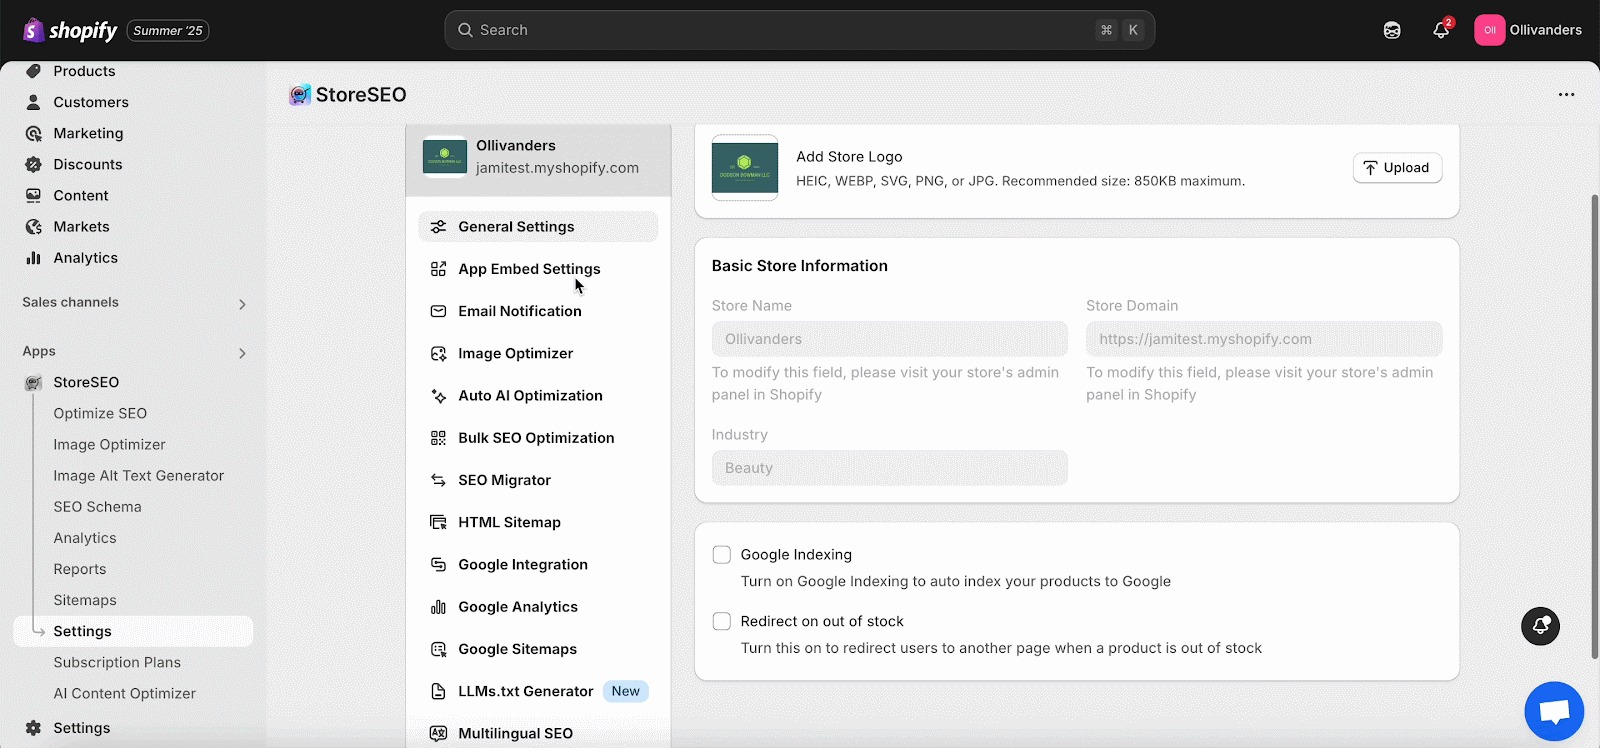The image size is (1600, 748).
Task: Click the Store Domain field
Action: 1264,339
